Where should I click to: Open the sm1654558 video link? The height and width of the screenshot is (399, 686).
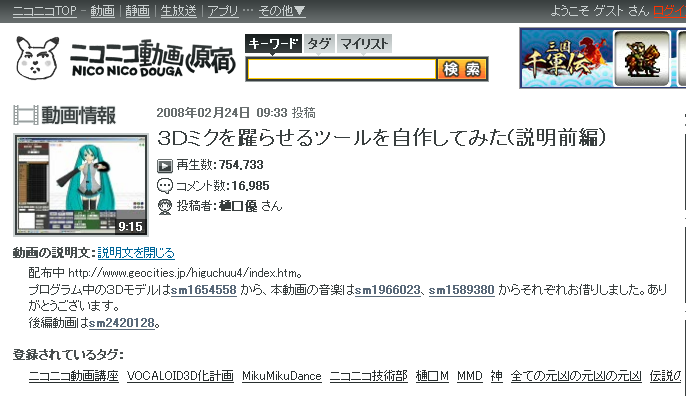[x=203, y=290]
